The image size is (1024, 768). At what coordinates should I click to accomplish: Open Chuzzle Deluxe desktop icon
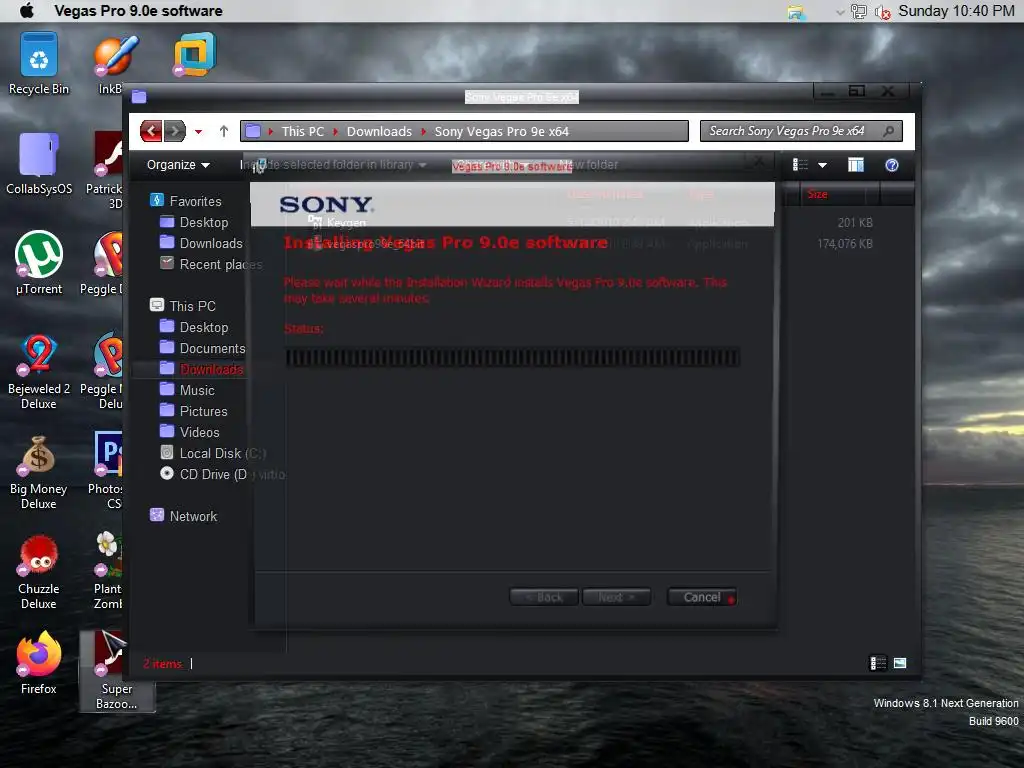(x=39, y=571)
